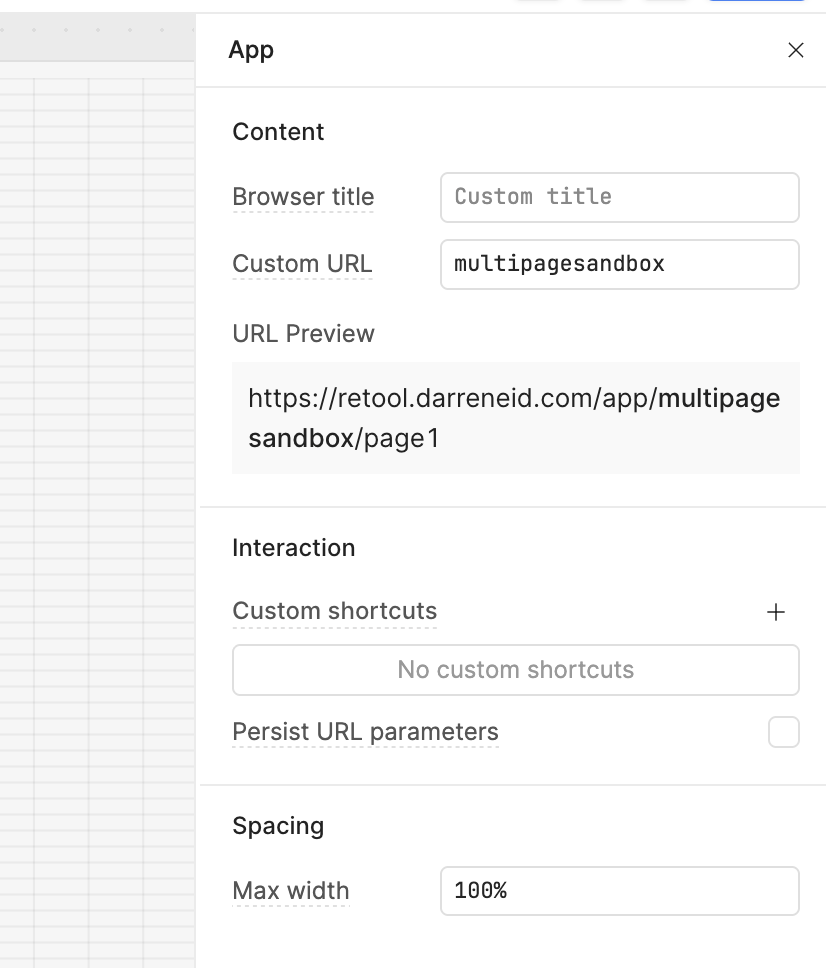Click the Content section heading

click(278, 132)
